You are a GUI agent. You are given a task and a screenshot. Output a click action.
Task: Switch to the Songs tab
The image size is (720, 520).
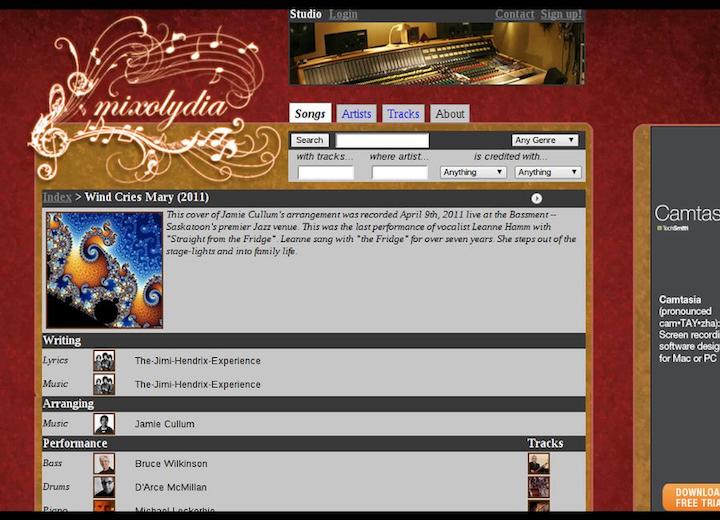tap(310, 113)
